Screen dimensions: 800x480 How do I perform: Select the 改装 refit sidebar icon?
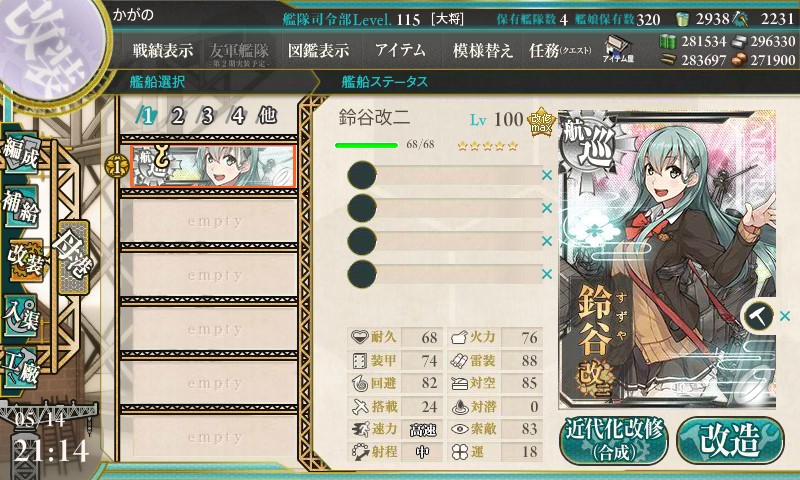pos(24,260)
